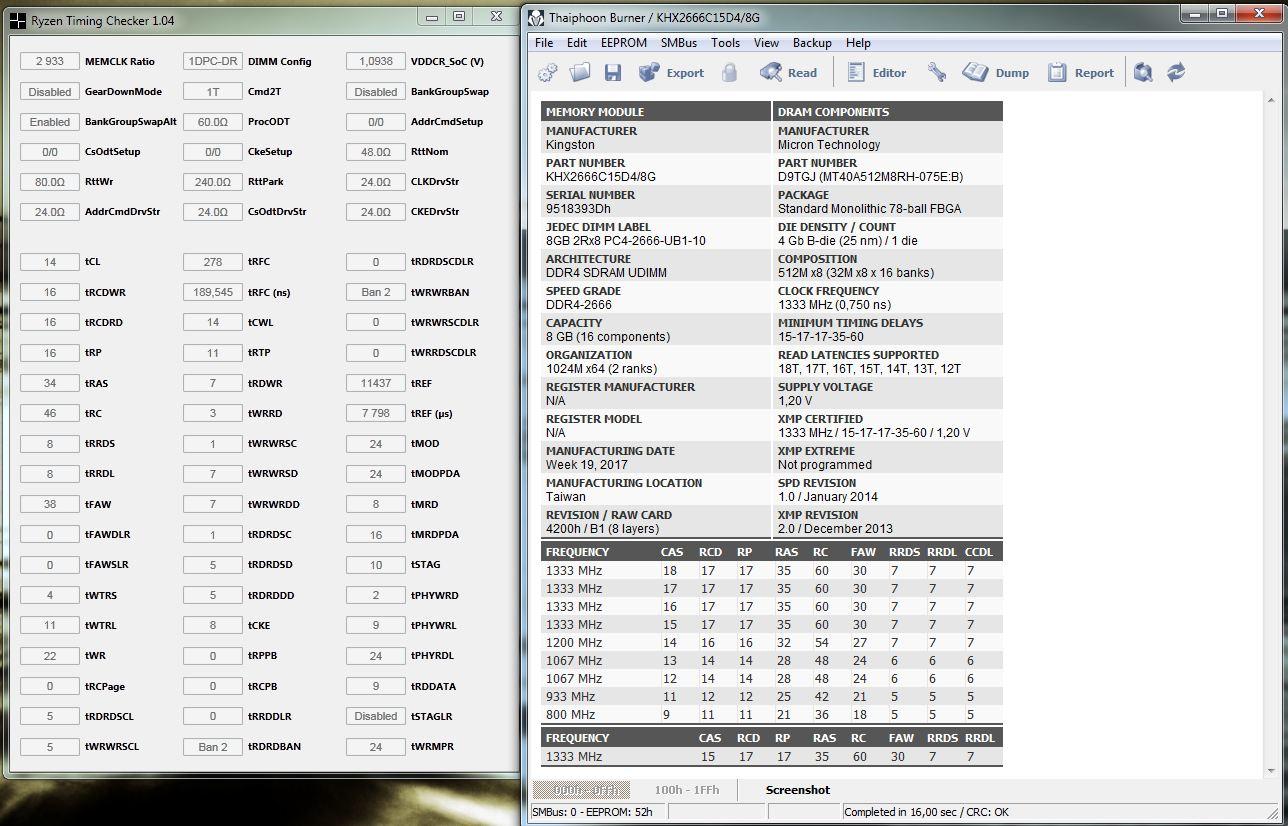Click the XMP certified 1333 MHz timing text
The width and height of the screenshot is (1288, 826).
coord(873,433)
